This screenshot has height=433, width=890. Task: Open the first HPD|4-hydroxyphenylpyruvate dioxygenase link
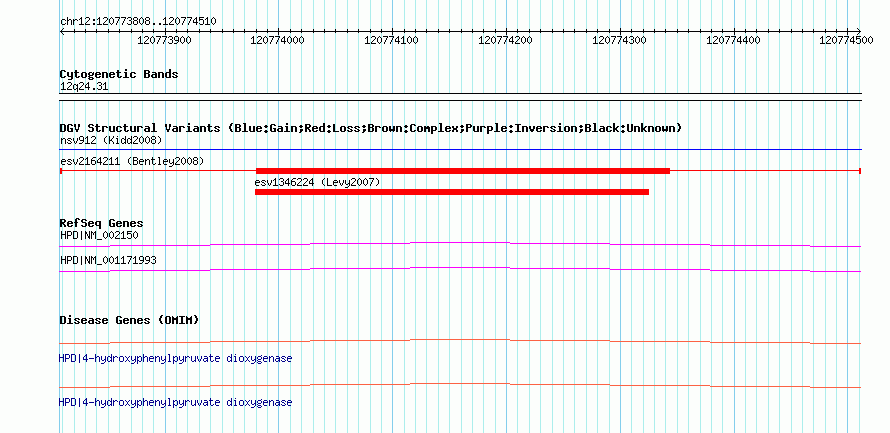tap(175, 359)
